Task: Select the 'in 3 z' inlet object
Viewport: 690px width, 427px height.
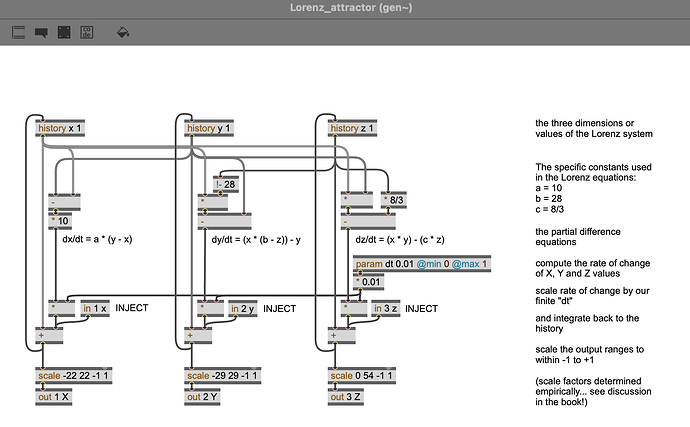Action: pyautogui.click(x=386, y=309)
